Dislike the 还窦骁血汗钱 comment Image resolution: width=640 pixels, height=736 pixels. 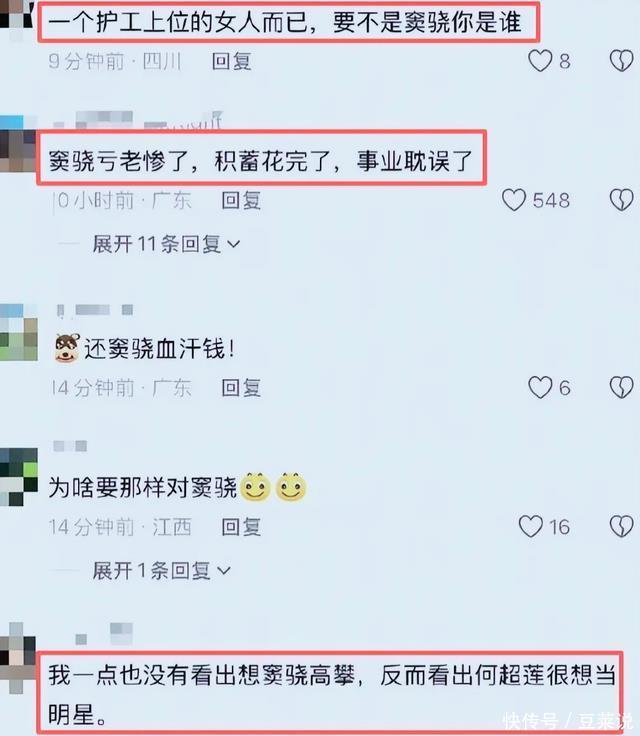tap(621, 388)
